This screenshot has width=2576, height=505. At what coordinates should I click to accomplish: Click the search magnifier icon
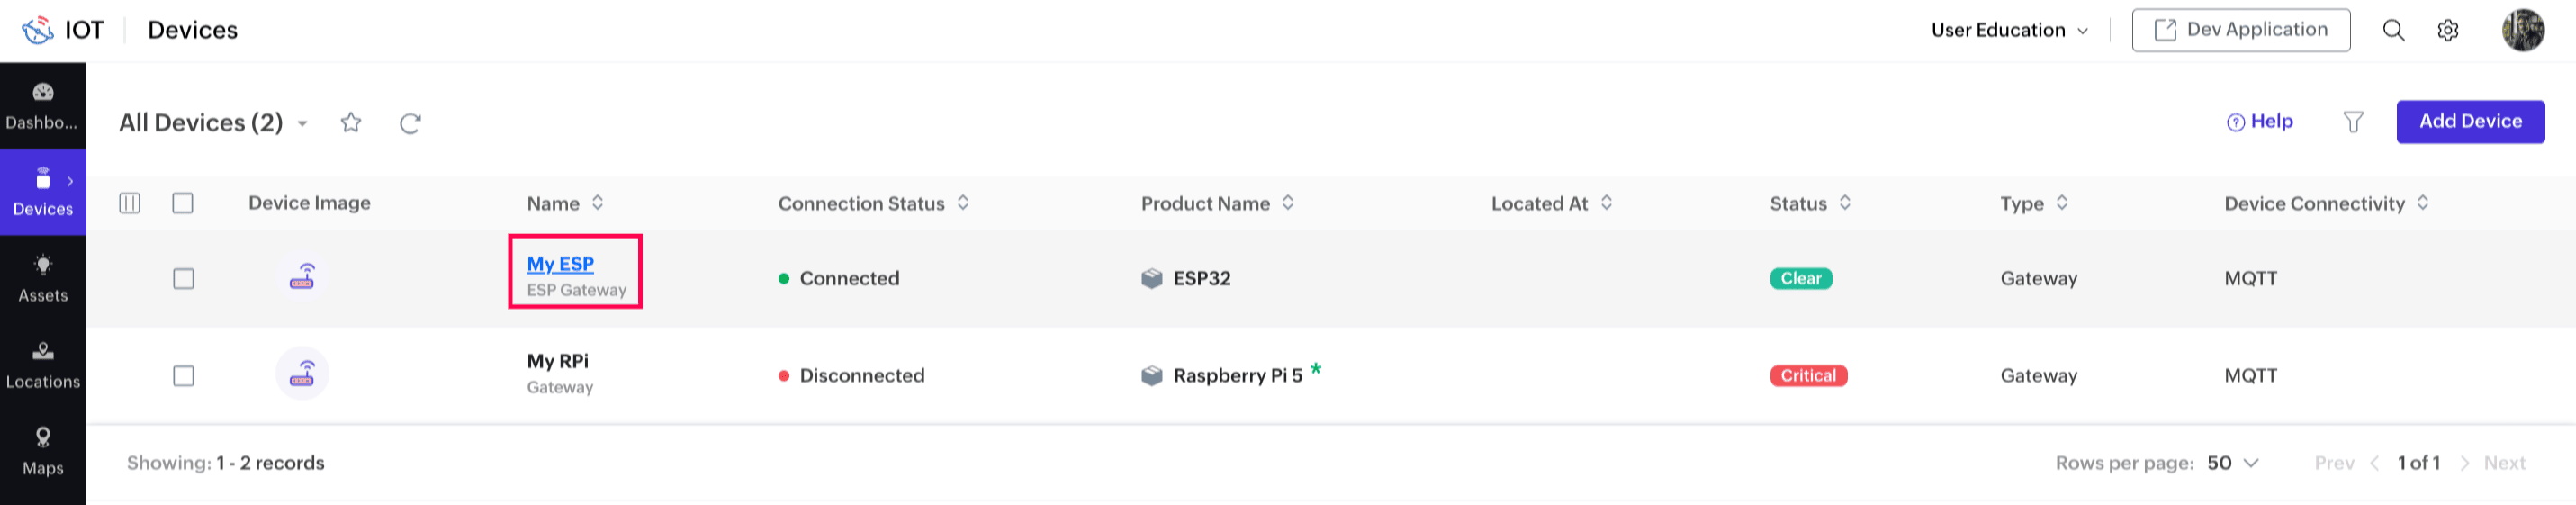pos(2393,30)
